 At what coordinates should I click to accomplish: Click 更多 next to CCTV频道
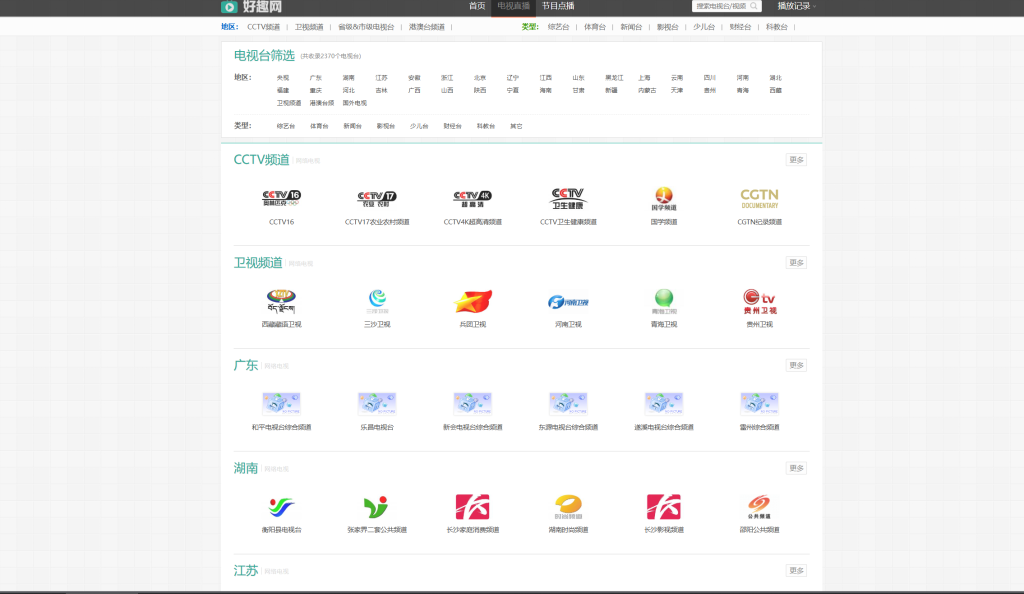(x=794, y=158)
